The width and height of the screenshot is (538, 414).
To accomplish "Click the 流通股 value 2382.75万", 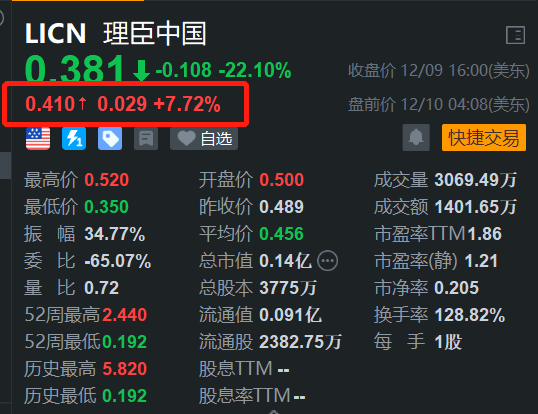I will click(301, 342).
